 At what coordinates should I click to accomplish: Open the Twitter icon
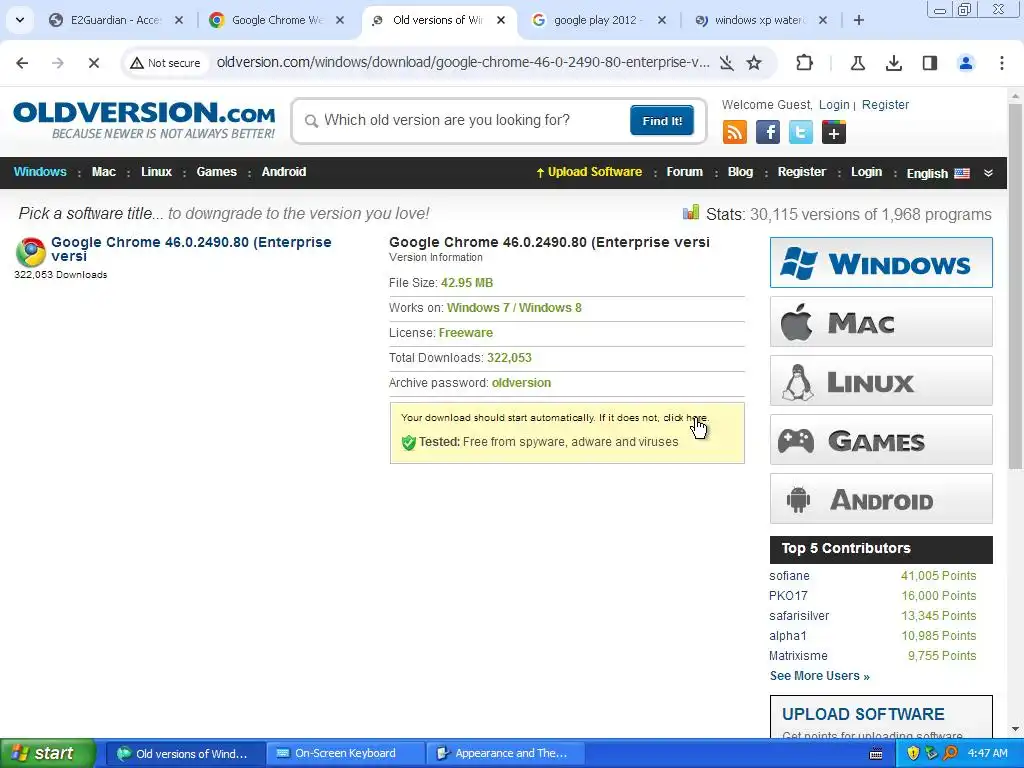tap(801, 133)
